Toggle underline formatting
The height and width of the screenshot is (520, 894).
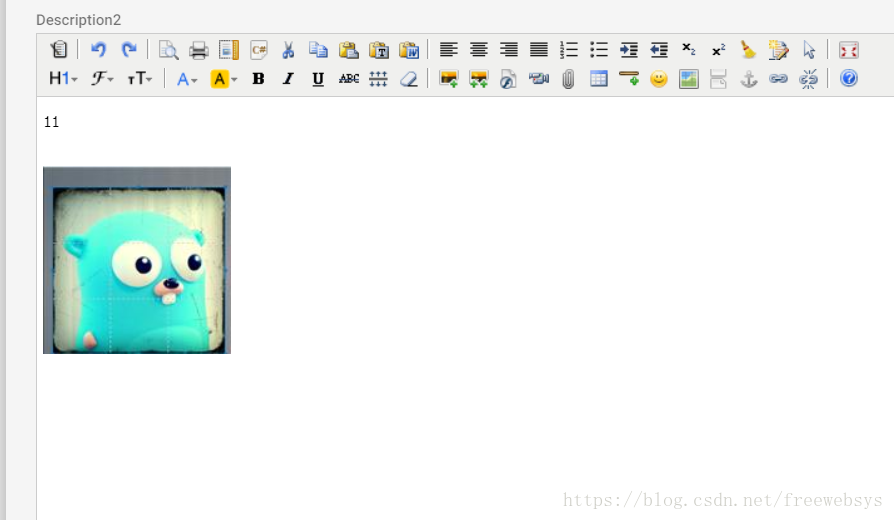click(x=318, y=79)
